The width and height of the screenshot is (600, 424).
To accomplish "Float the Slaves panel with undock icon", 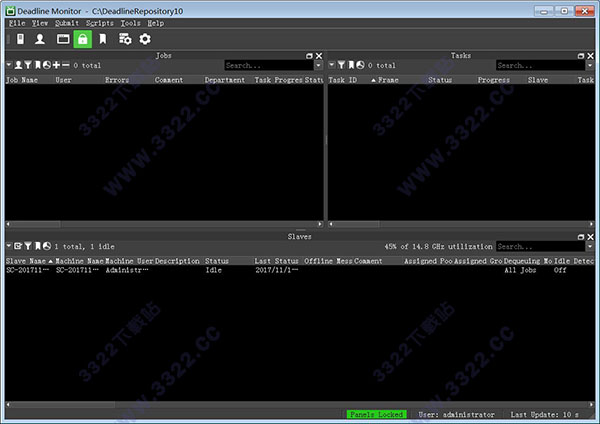I will tap(581, 237).
